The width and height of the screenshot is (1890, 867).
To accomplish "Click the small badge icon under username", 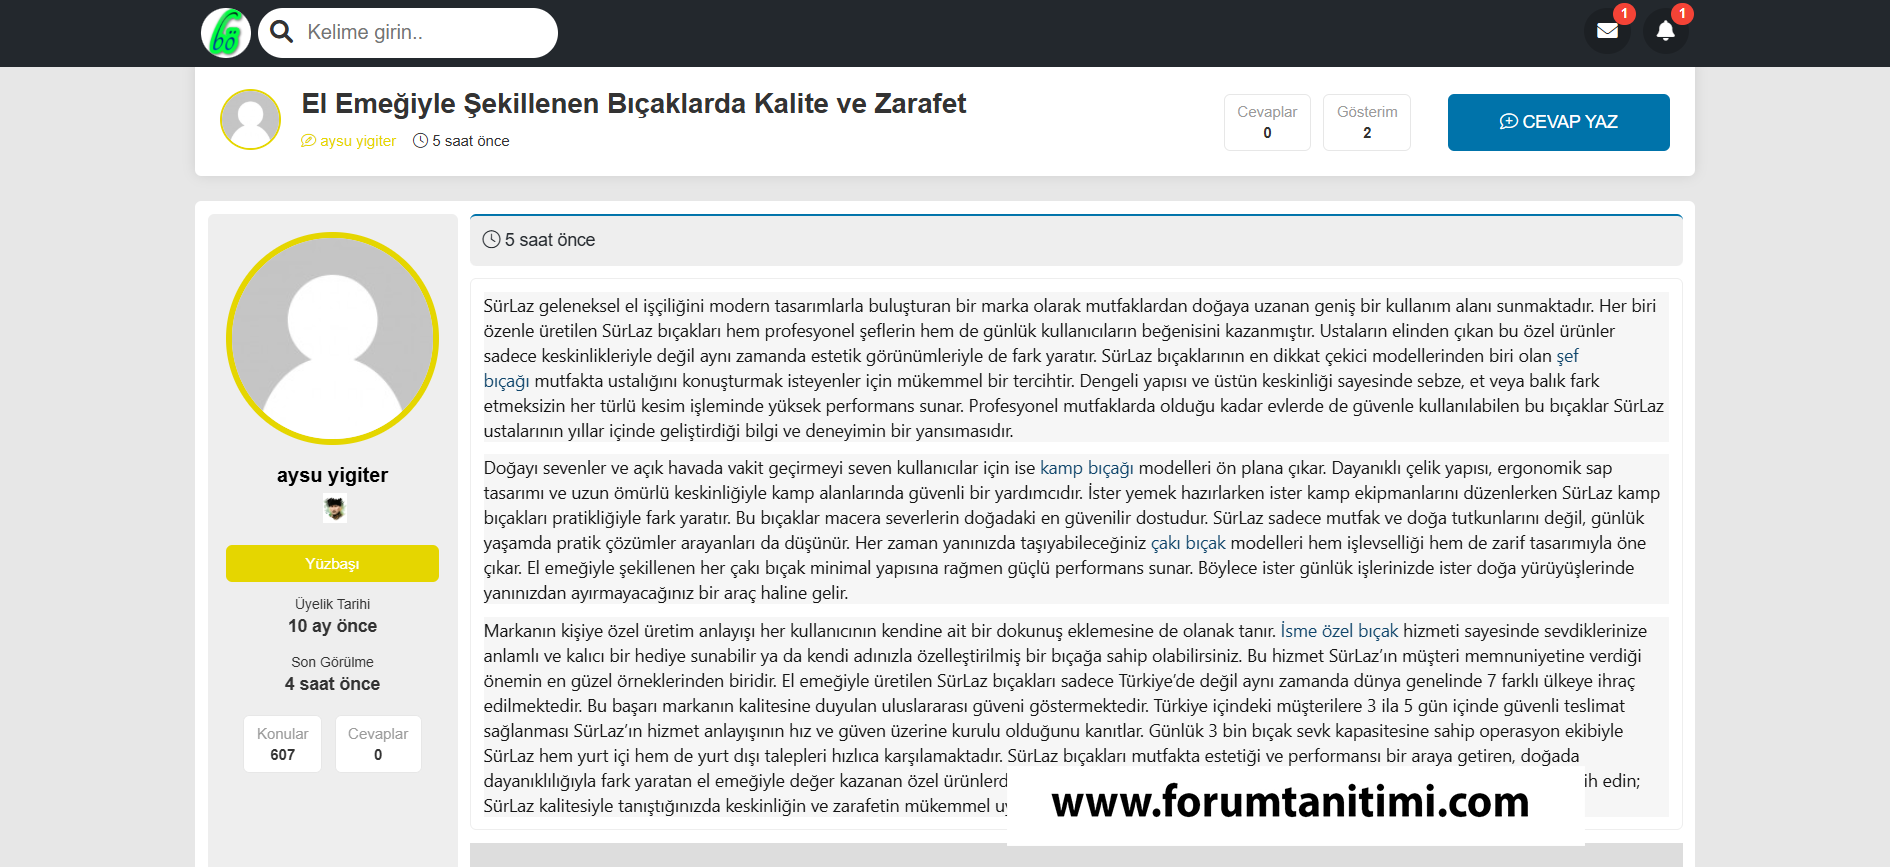I will [x=334, y=510].
